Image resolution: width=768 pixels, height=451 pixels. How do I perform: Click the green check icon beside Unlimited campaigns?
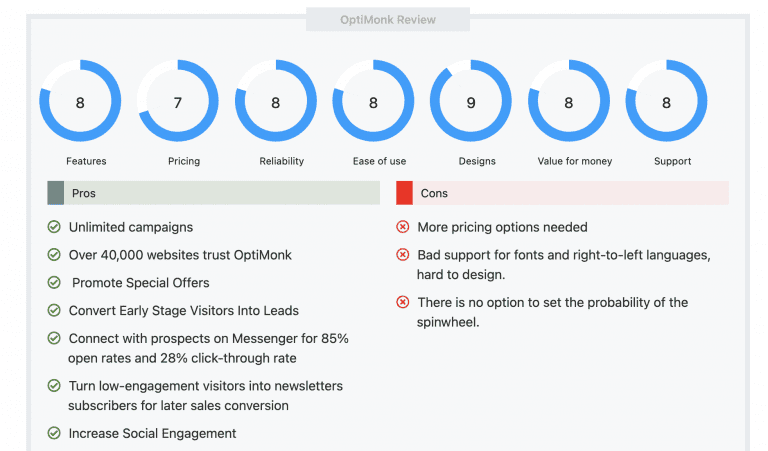(x=54, y=227)
